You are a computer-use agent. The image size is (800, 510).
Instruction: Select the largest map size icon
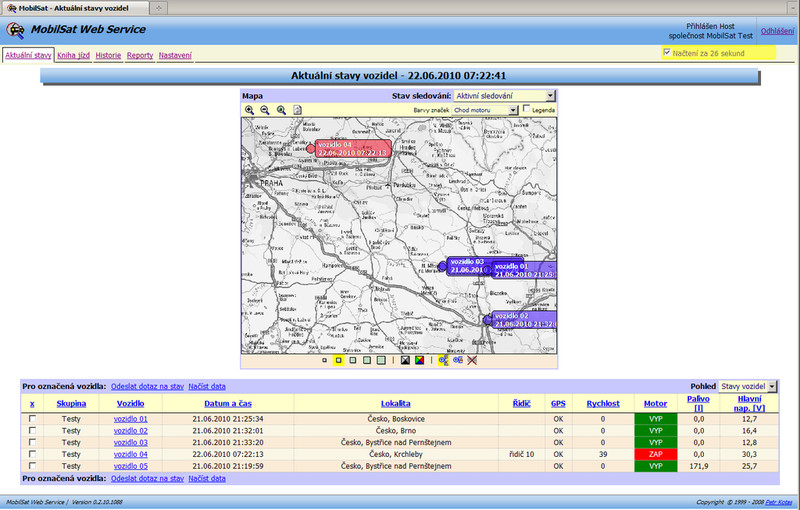point(381,361)
